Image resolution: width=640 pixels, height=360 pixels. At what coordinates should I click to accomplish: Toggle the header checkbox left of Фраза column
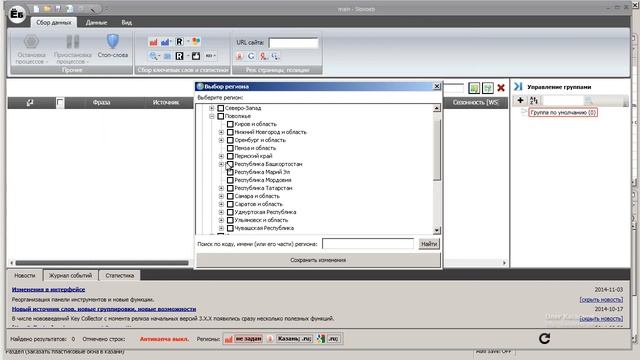point(60,102)
